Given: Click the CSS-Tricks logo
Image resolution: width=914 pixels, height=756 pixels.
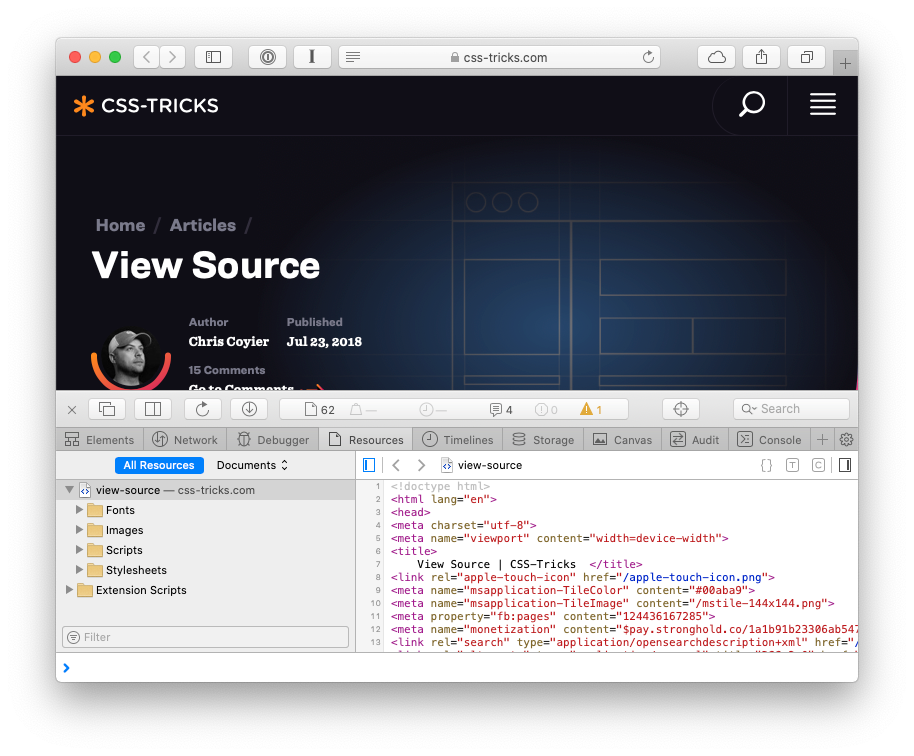Looking at the screenshot, I should pos(146,106).
